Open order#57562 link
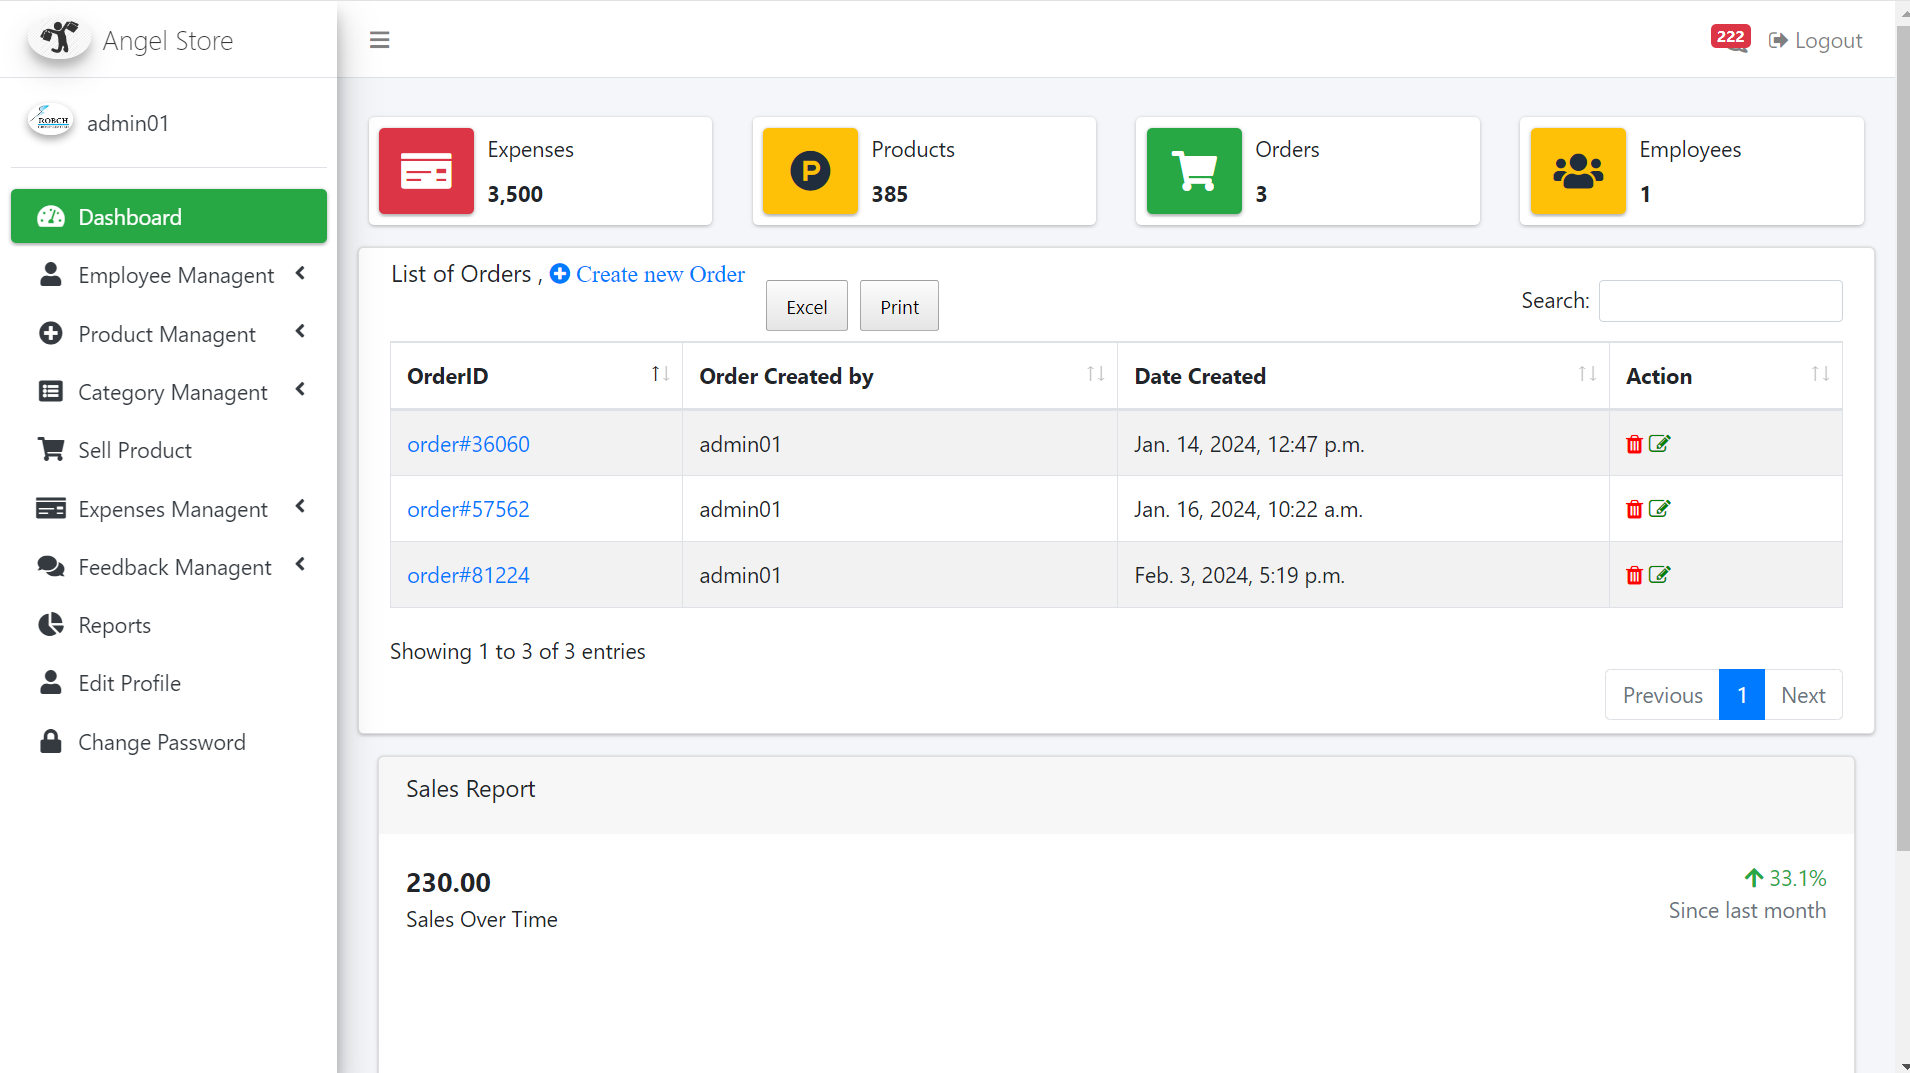 468,509
